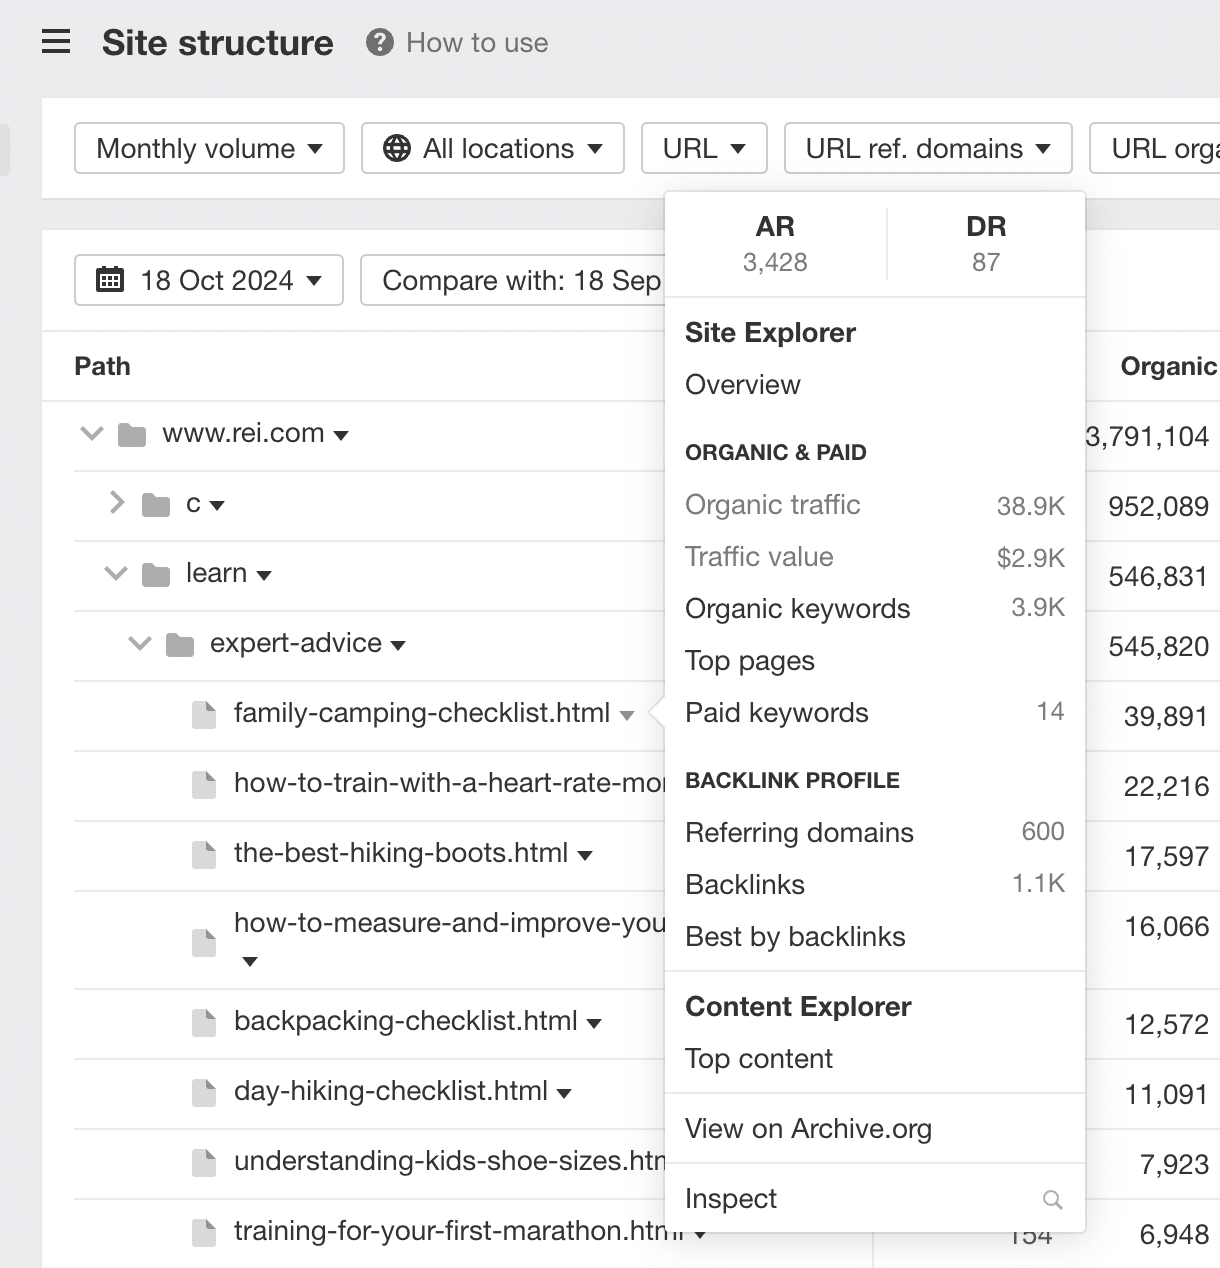Screen dimensions: 1220x1268
Task: Open the How to use link
Action: coord(477,42)
